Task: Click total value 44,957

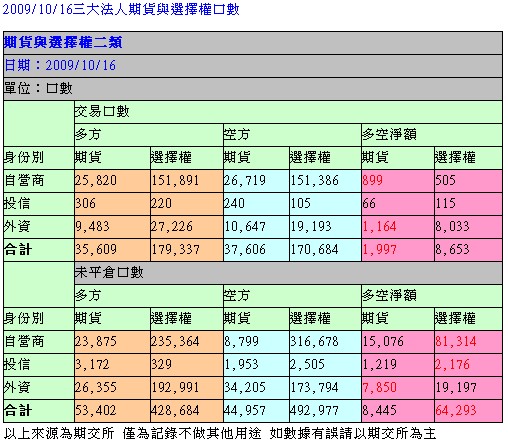Action: 245,410
